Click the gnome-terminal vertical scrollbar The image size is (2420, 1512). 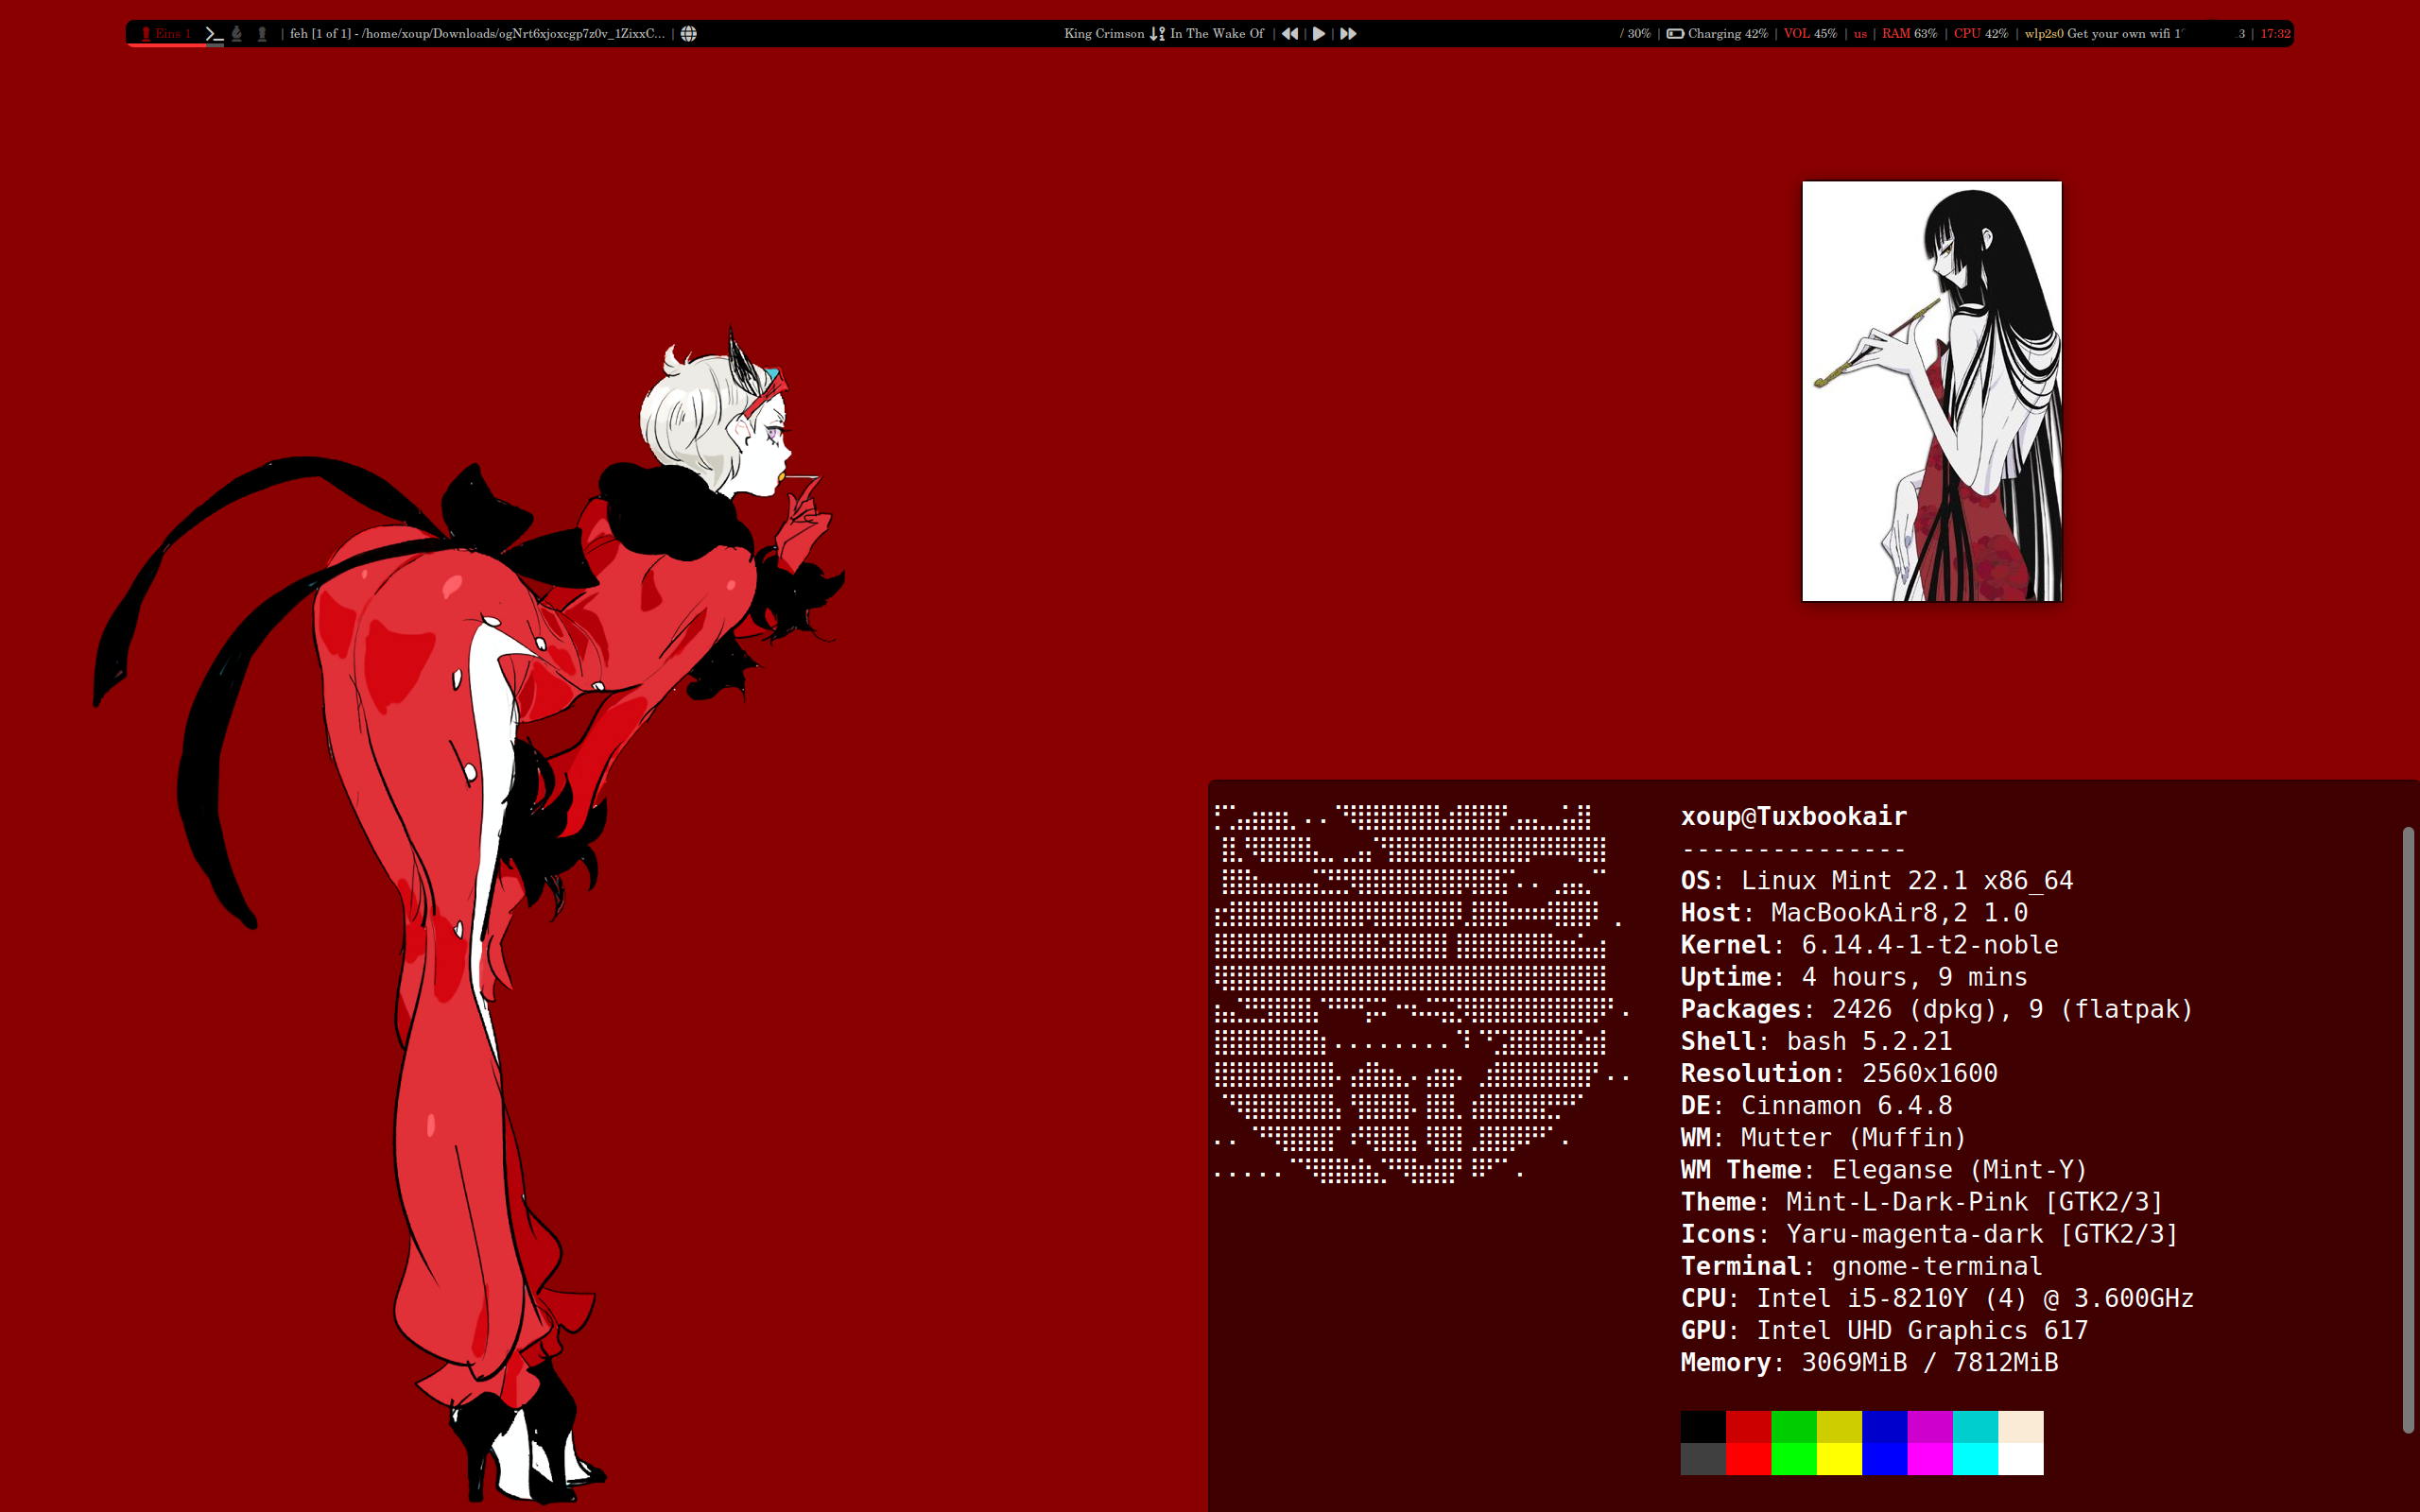click(x=2408, y=1130)
